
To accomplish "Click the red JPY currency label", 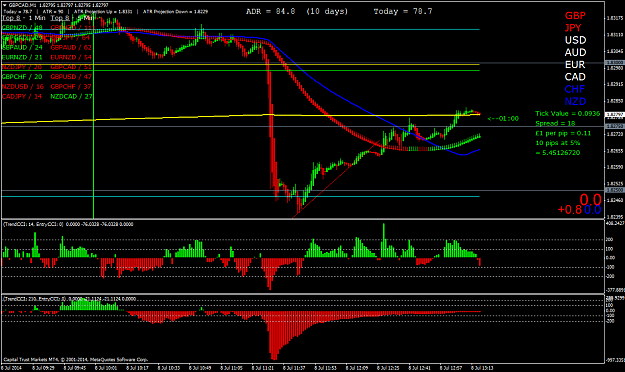I will (573, 28).
